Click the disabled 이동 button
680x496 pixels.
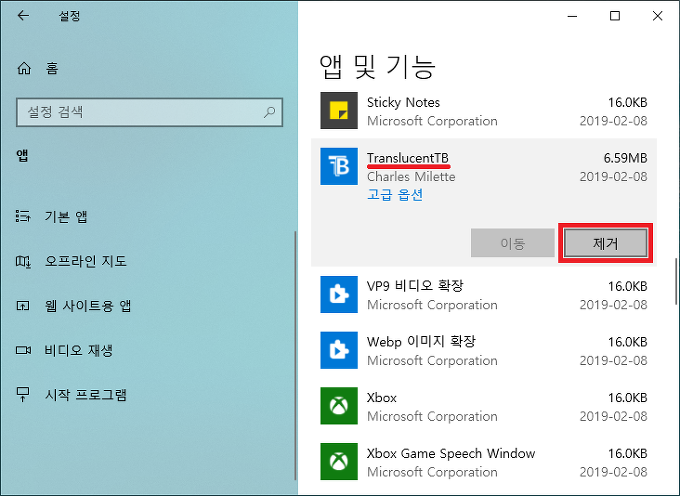[513, 243]
